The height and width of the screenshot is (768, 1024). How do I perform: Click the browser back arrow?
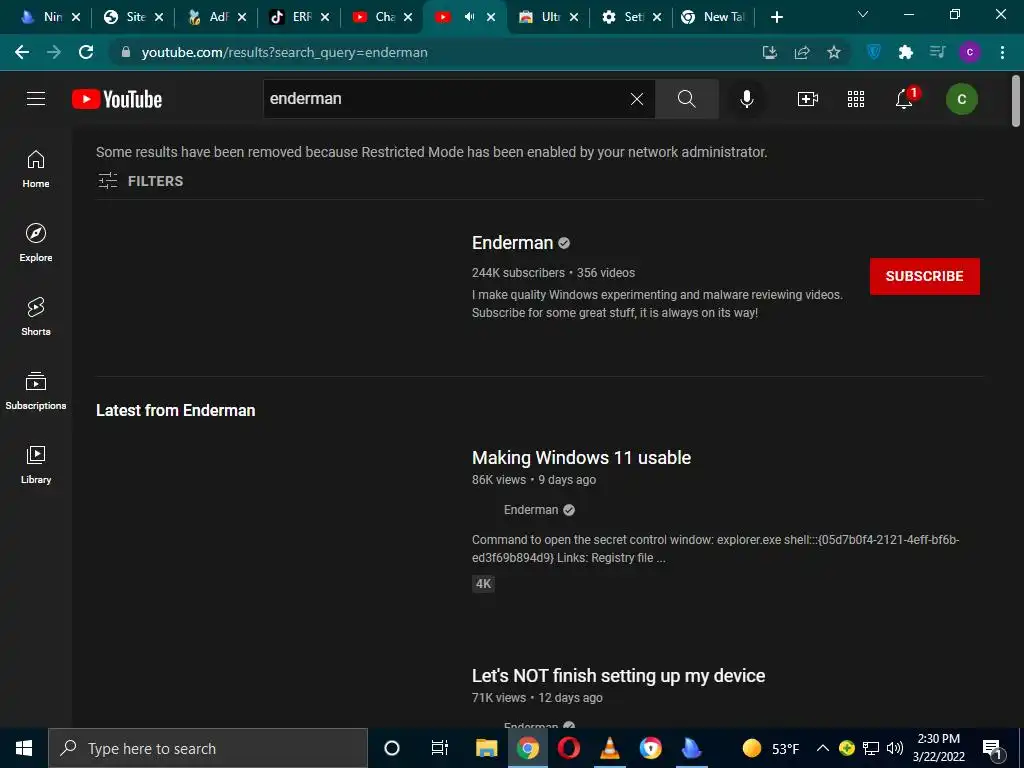[22, 52]
